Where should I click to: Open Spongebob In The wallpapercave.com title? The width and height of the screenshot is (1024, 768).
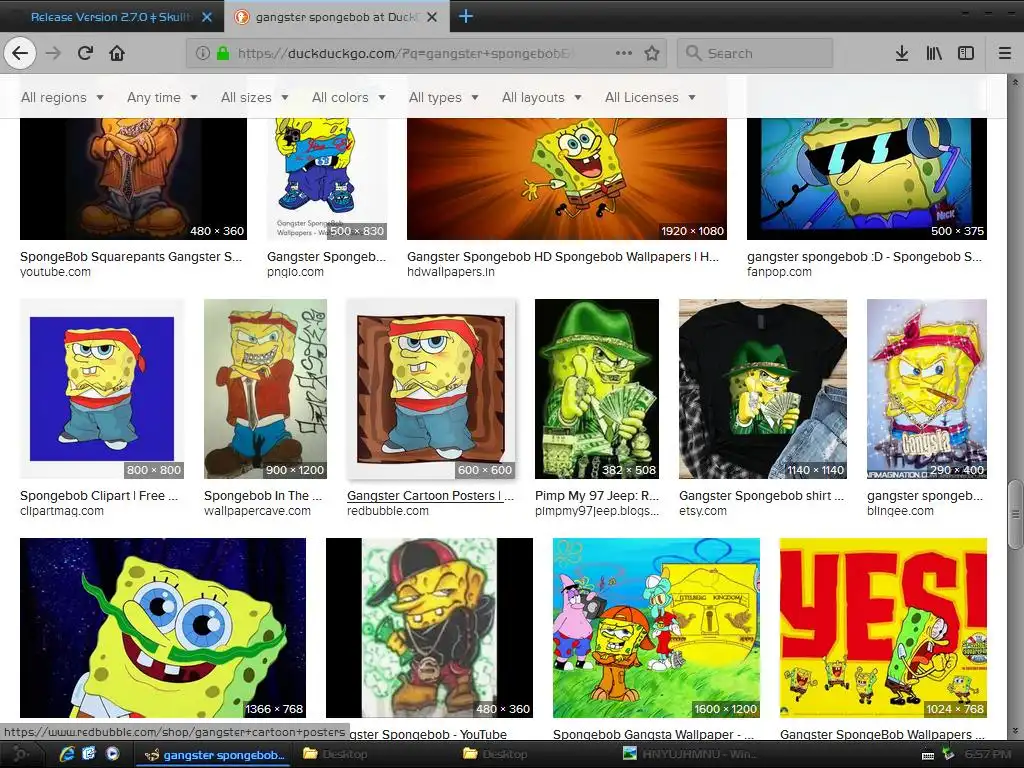pyautogui.click(x=263, y=496)
